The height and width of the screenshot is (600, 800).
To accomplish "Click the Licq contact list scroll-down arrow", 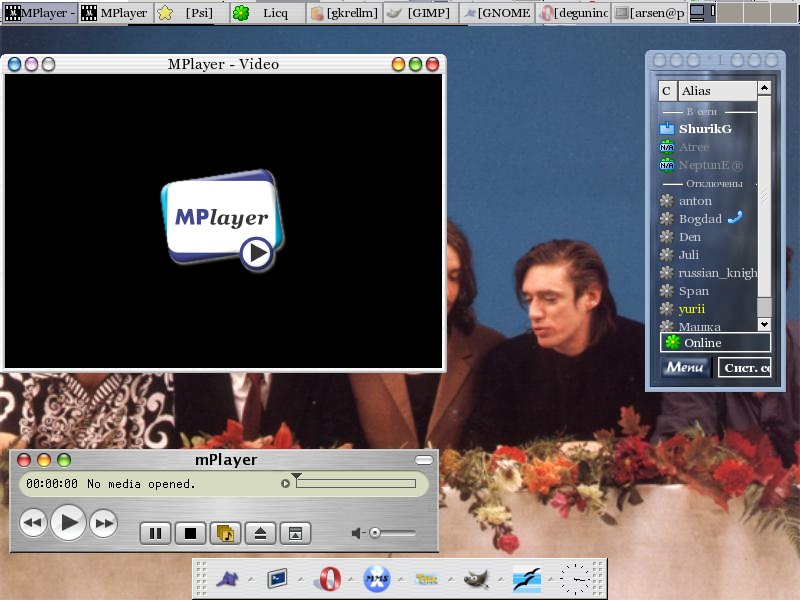I will click(764, 324).
